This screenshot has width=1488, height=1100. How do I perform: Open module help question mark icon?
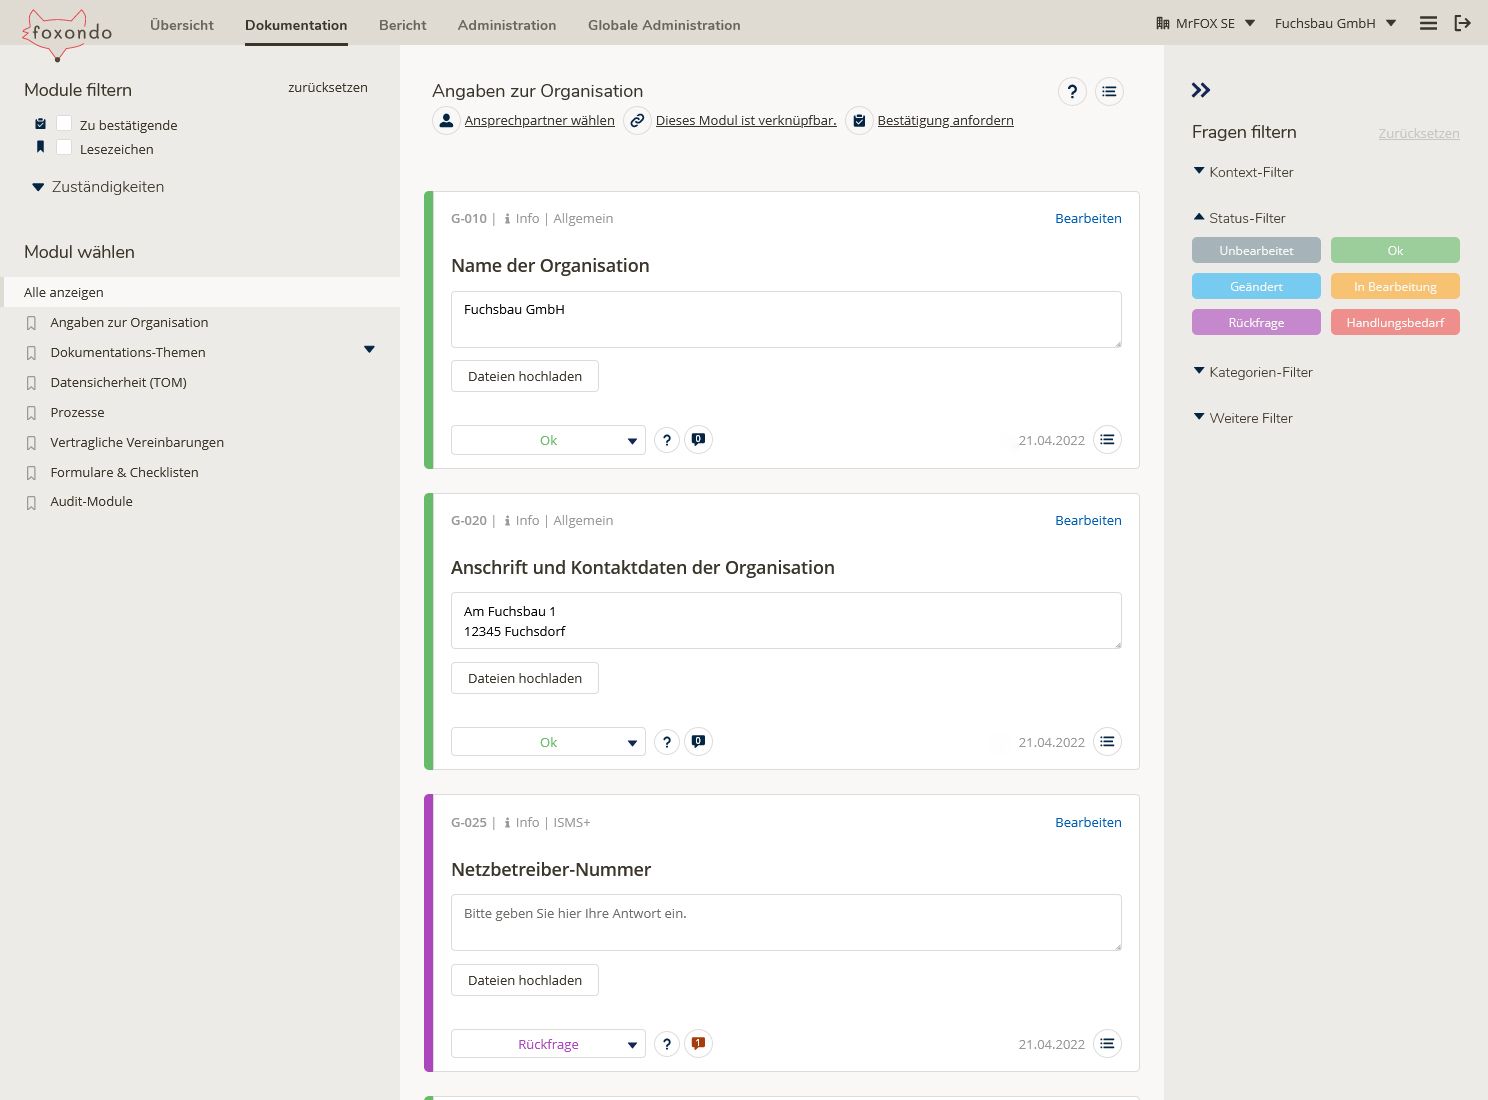[1072, 92]
